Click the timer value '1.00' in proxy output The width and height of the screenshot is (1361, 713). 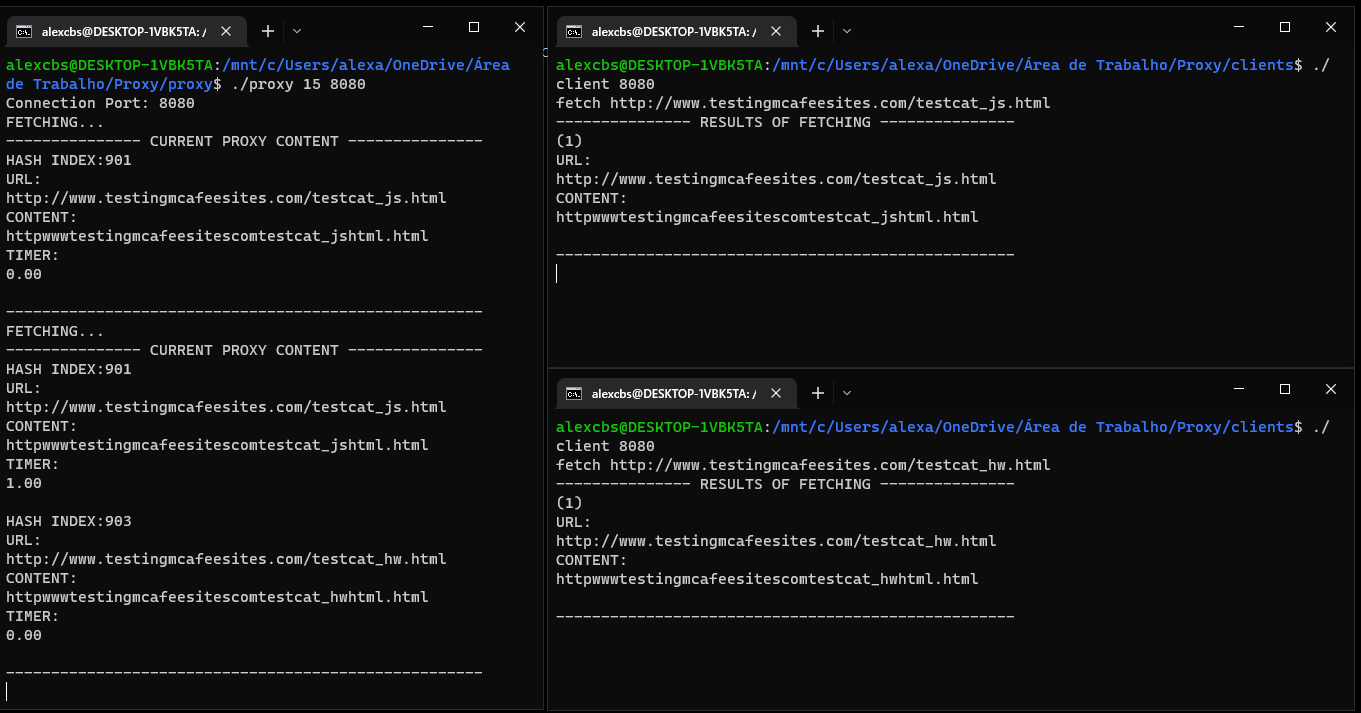(x=24, y=483)
